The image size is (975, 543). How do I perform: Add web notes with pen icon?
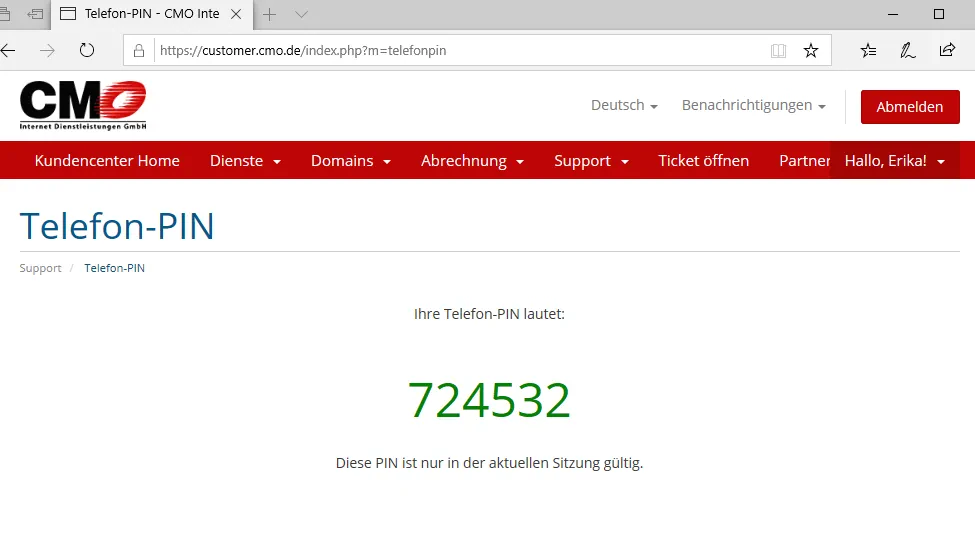(x=908, y=50)
